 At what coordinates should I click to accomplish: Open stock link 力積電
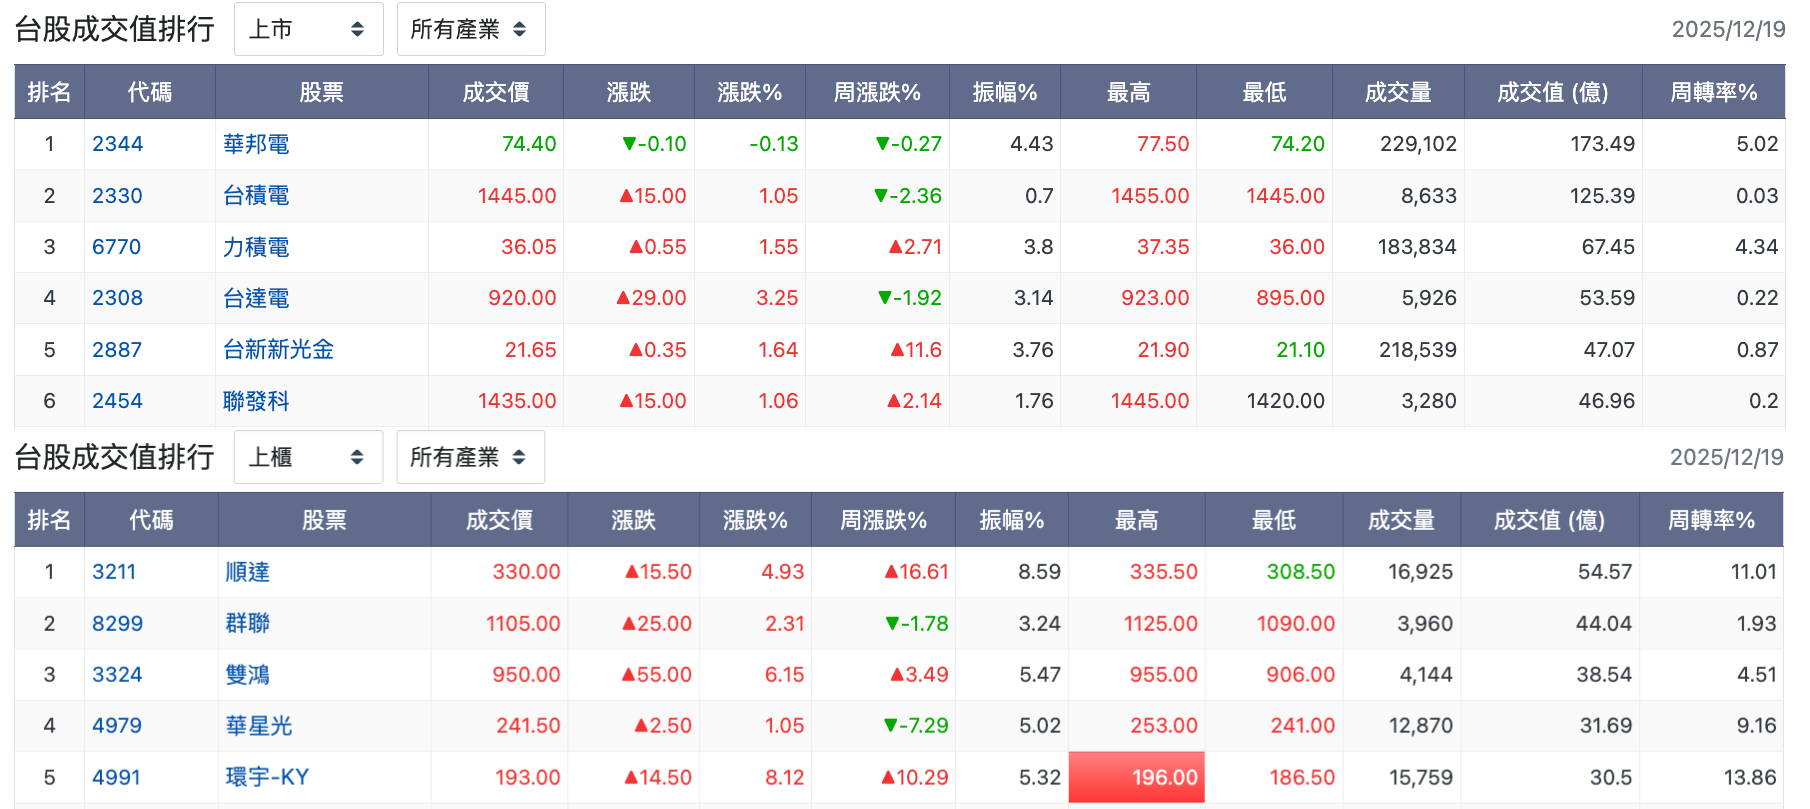coord(256,247)
